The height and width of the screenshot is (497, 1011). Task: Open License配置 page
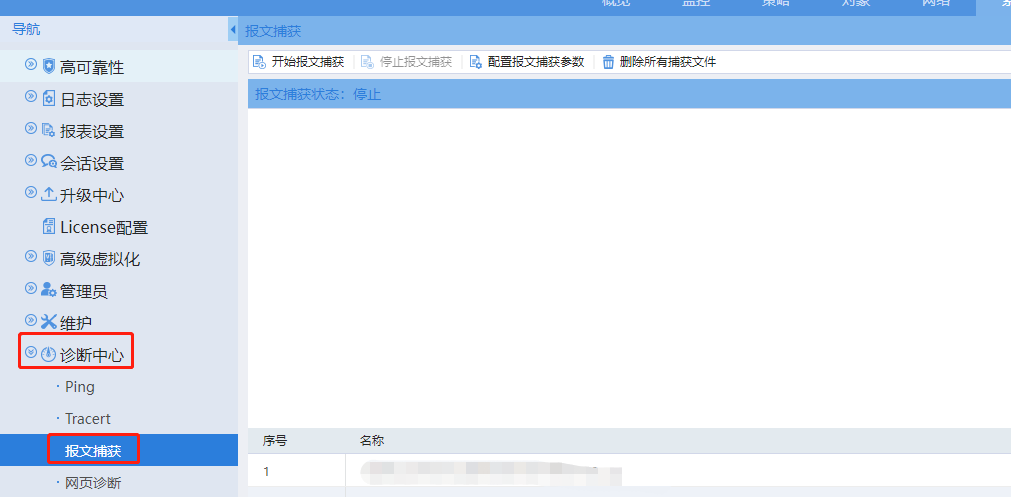[104, 228]
